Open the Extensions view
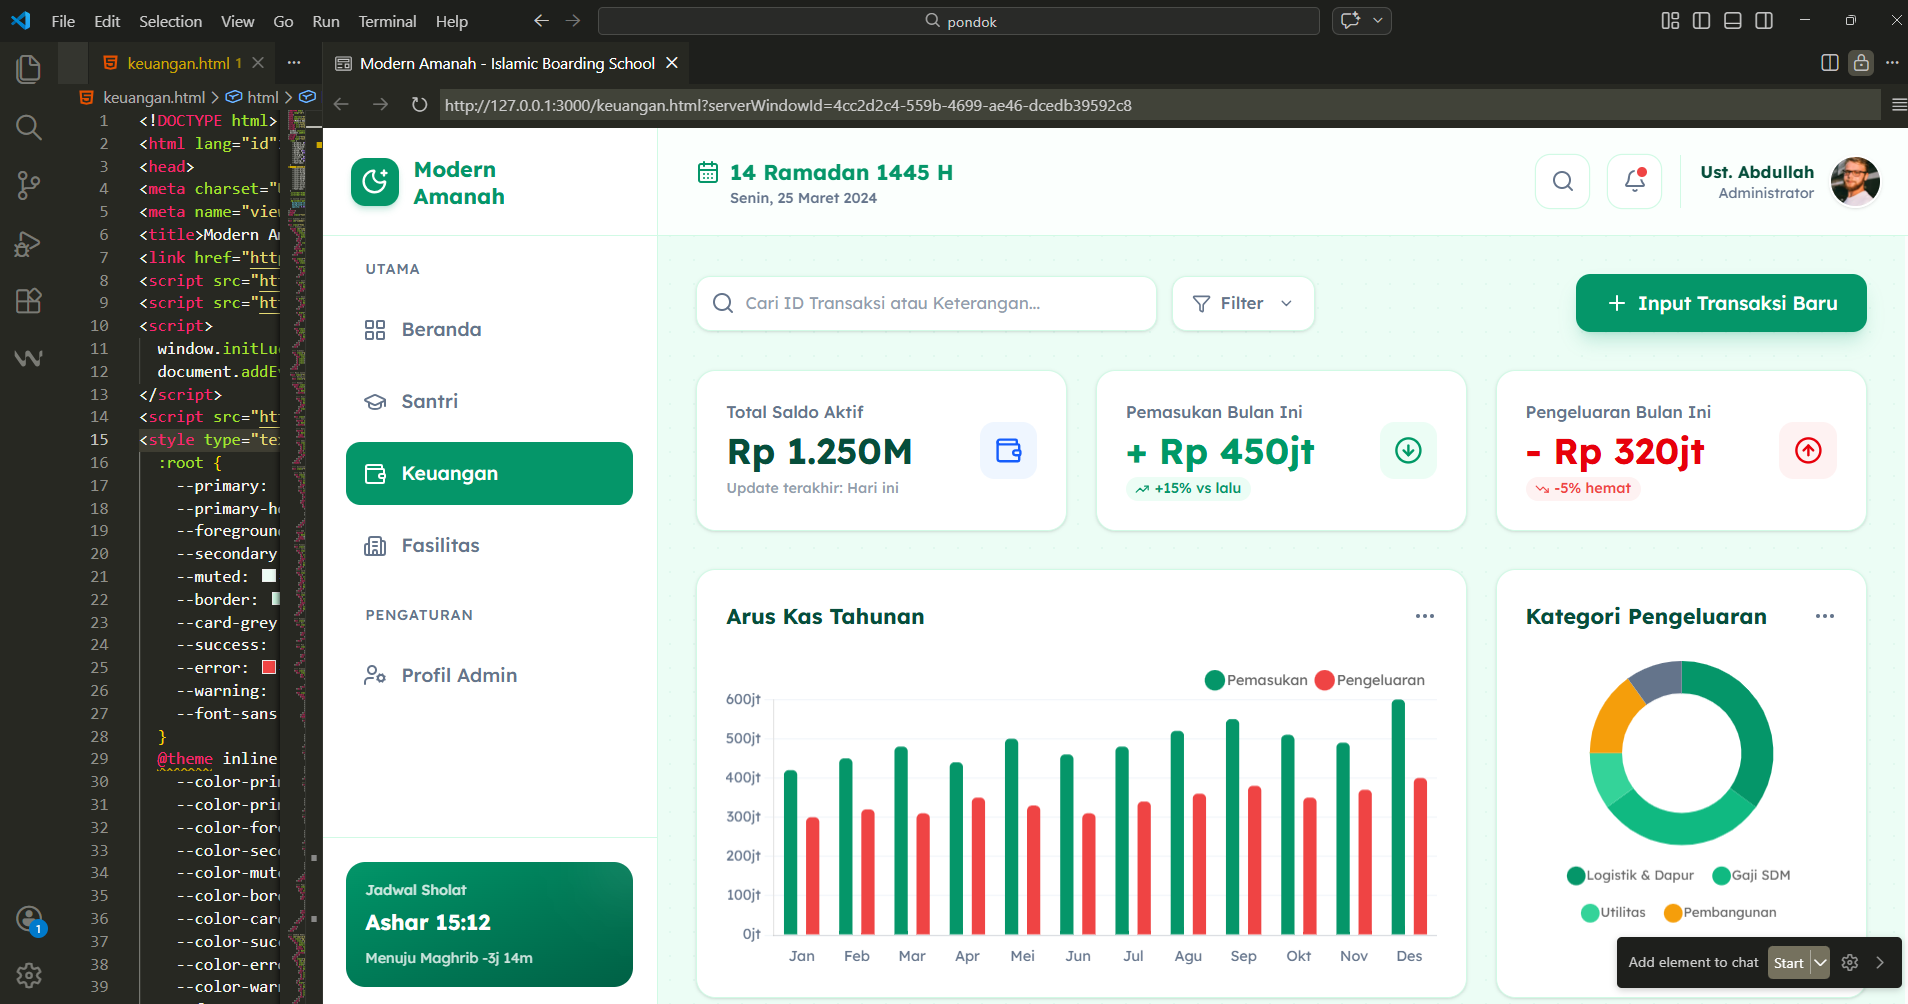1908x1004 pixels. click(28, 301)
